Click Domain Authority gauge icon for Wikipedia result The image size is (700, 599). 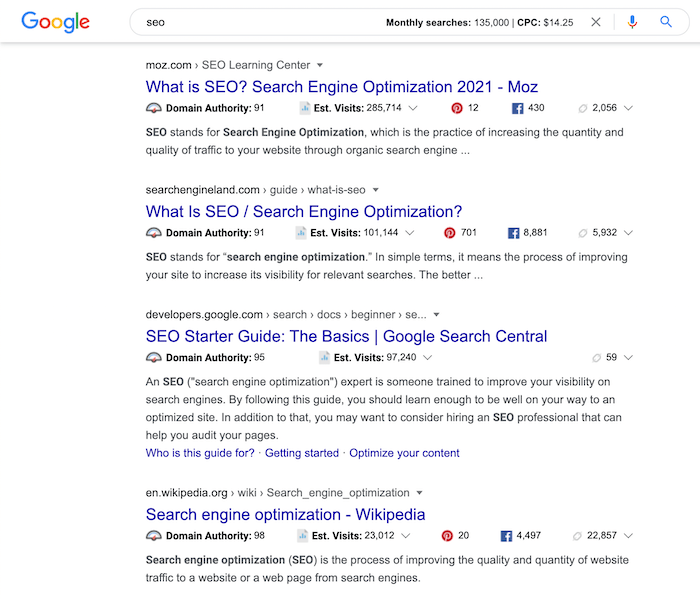[x=154, y=536]
